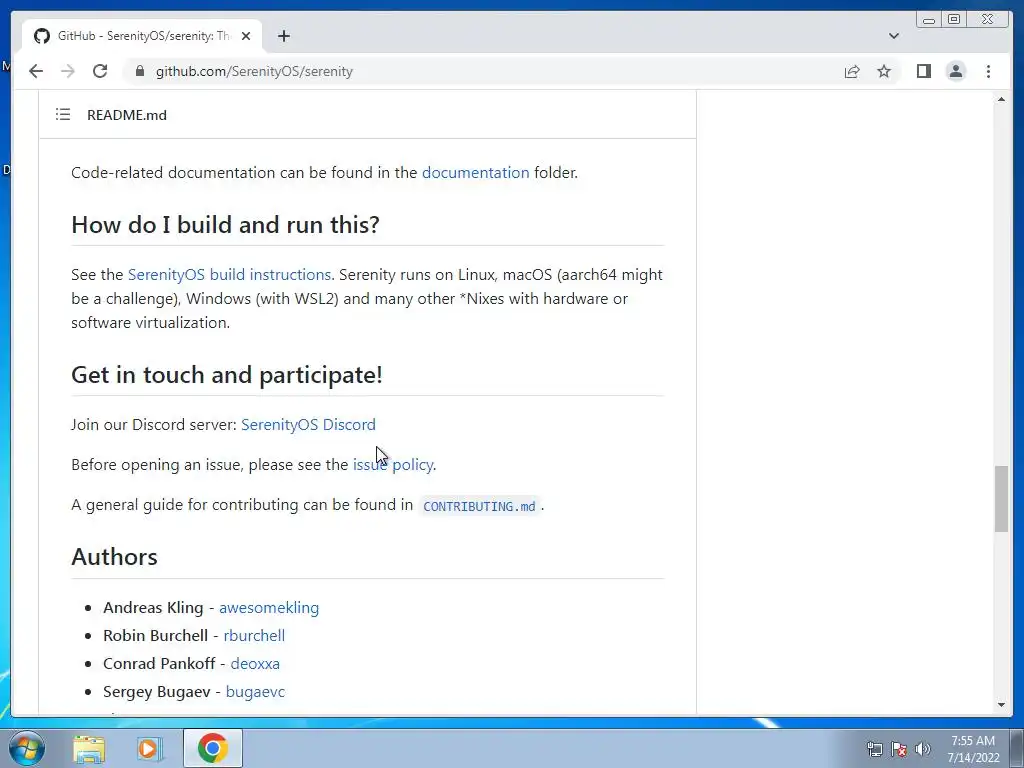Open the Chrome profile avatar
Viewport: 1024px width, 768px height.
(x=955, y=71)
